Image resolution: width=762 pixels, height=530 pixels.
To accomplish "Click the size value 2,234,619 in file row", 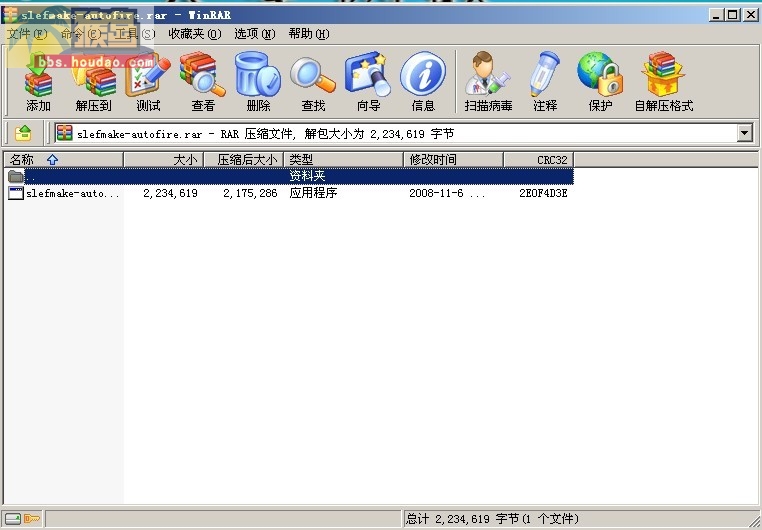I will (x=170, y=193).
